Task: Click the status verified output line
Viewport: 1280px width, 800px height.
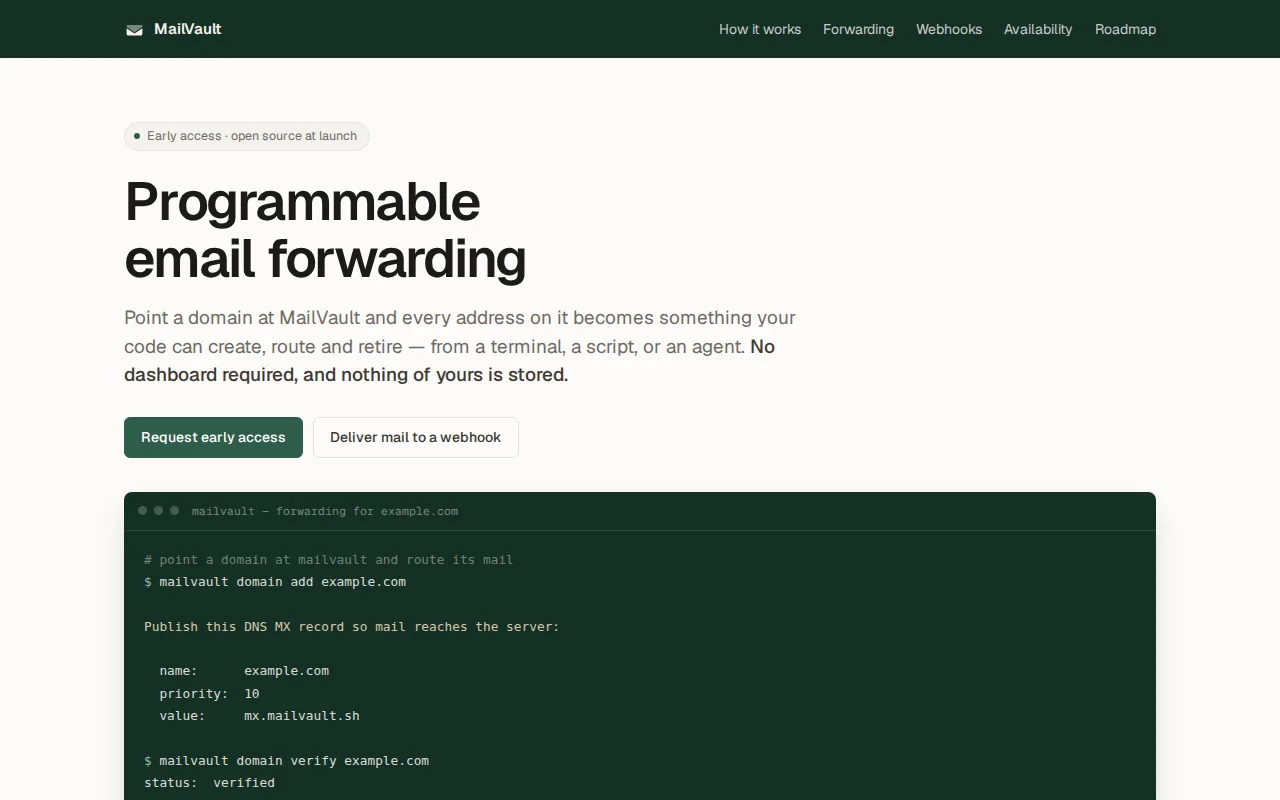Action: click(209, 783)
